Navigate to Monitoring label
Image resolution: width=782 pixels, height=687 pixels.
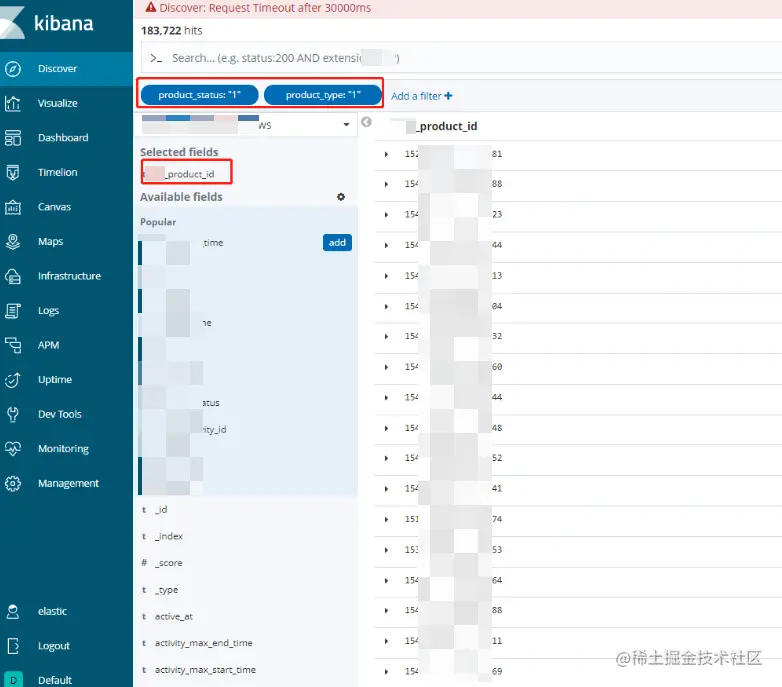point(63,449)
